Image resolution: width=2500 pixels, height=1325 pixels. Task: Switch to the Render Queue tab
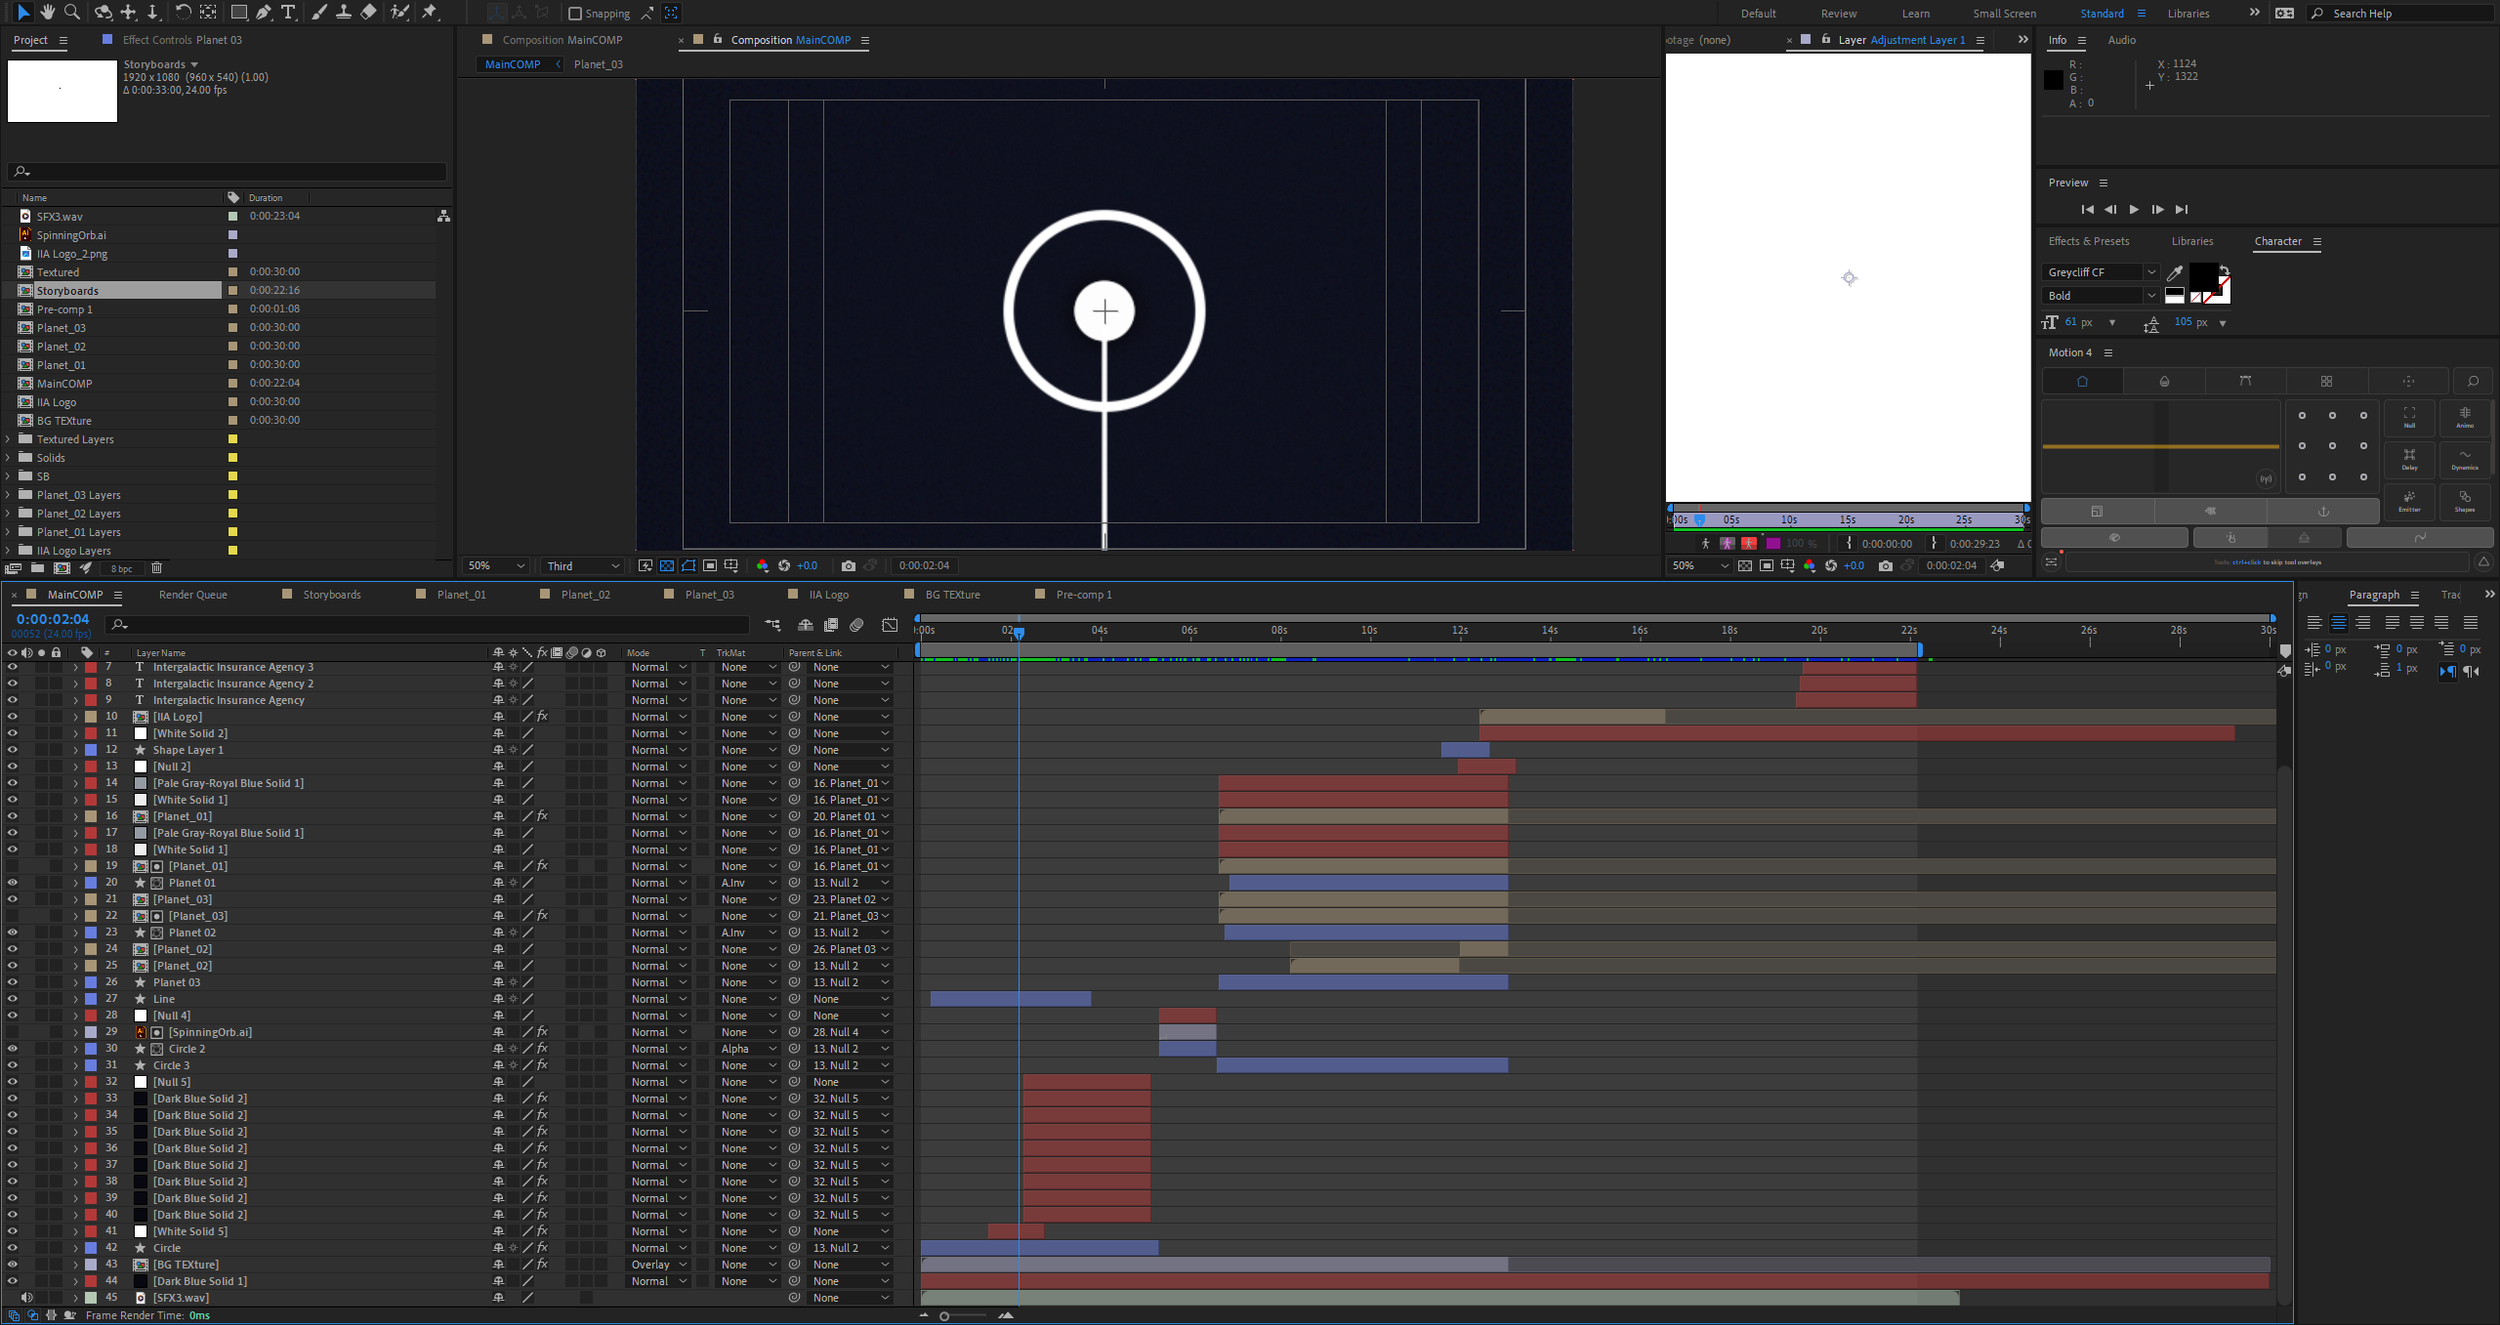(193, 595)
